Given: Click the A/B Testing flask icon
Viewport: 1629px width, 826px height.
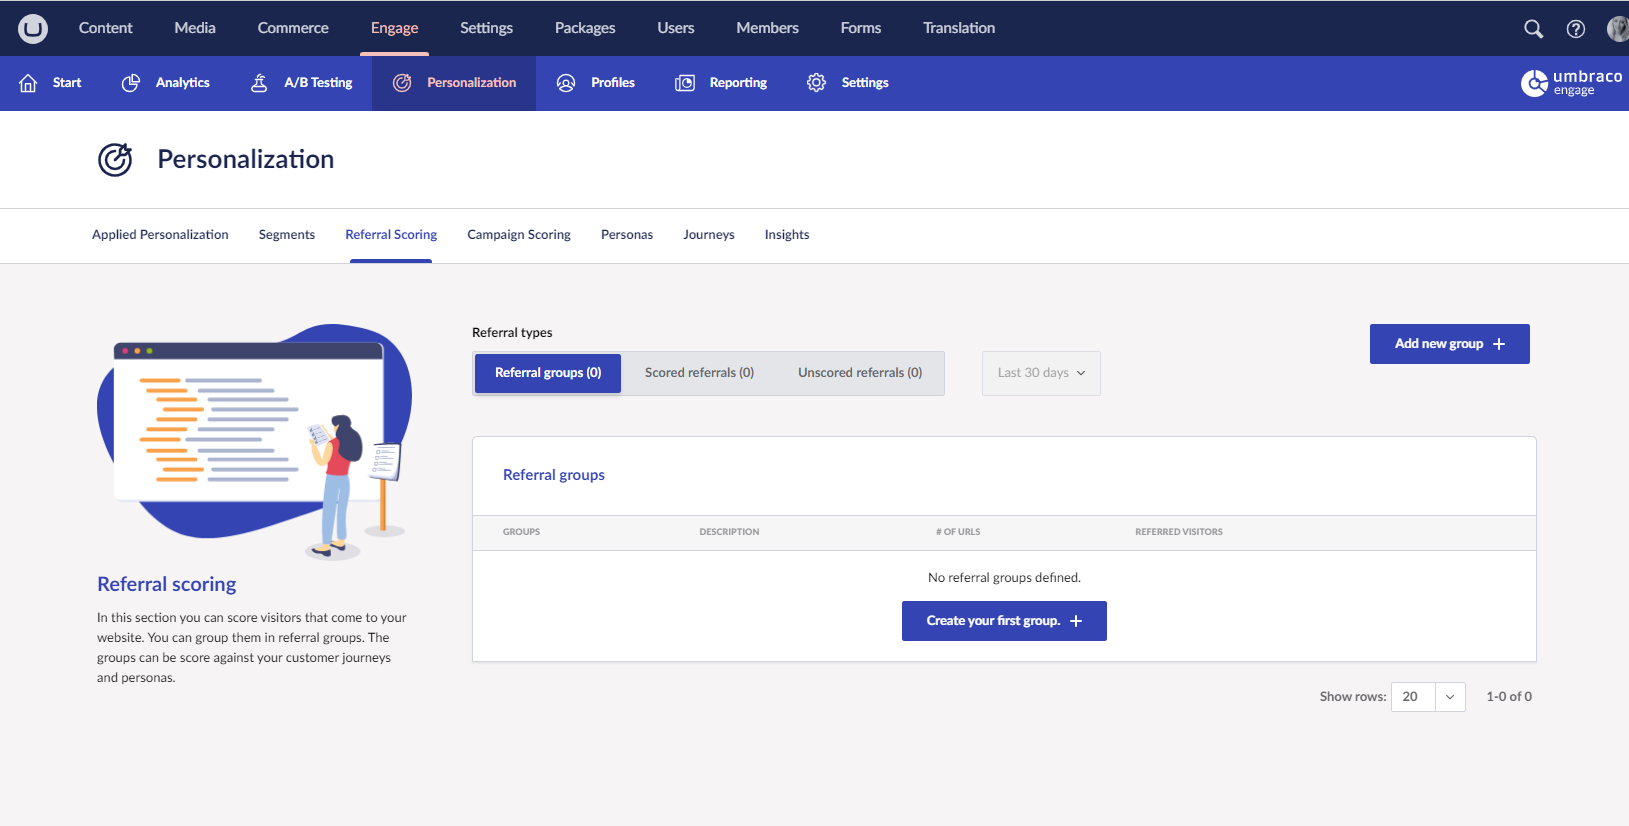Looking at the screenshot, I should click(x=259, y=83).
